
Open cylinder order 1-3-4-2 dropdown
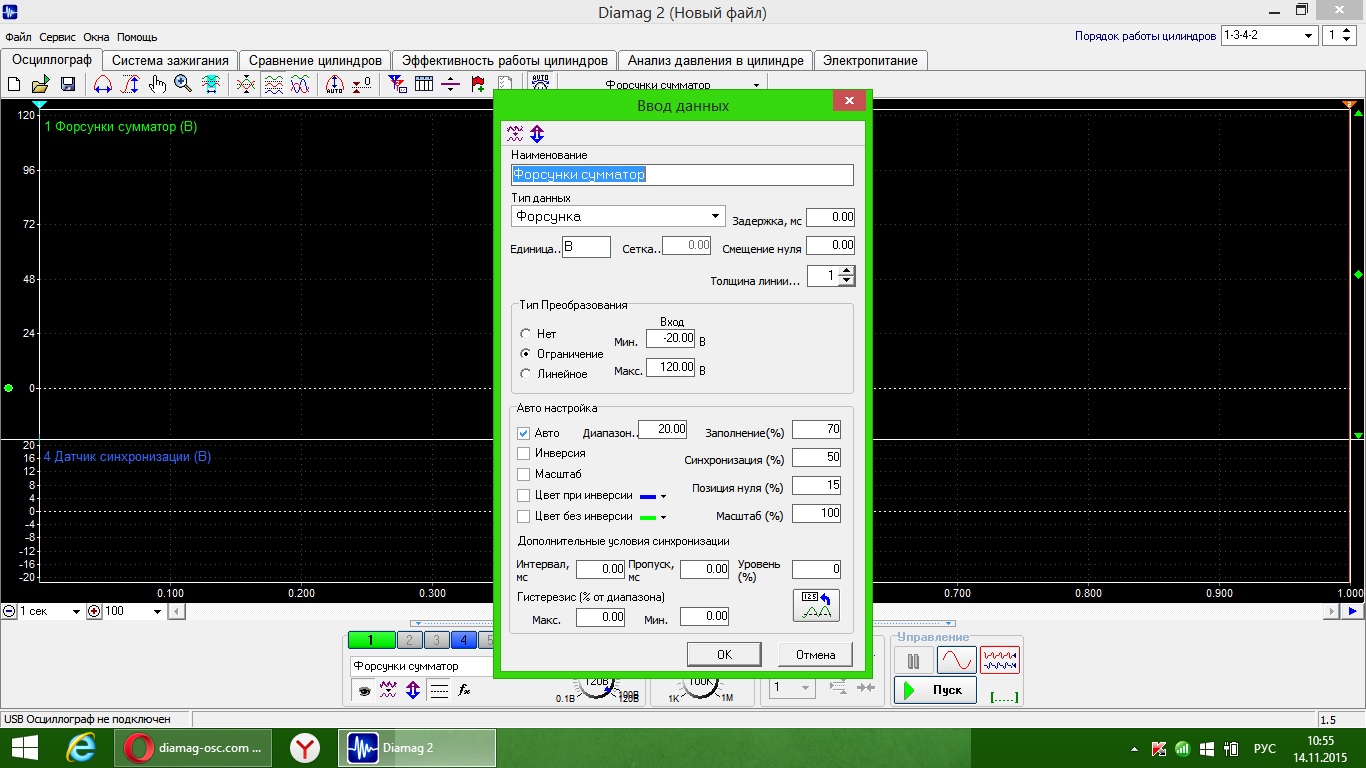tap(1309, 35)
